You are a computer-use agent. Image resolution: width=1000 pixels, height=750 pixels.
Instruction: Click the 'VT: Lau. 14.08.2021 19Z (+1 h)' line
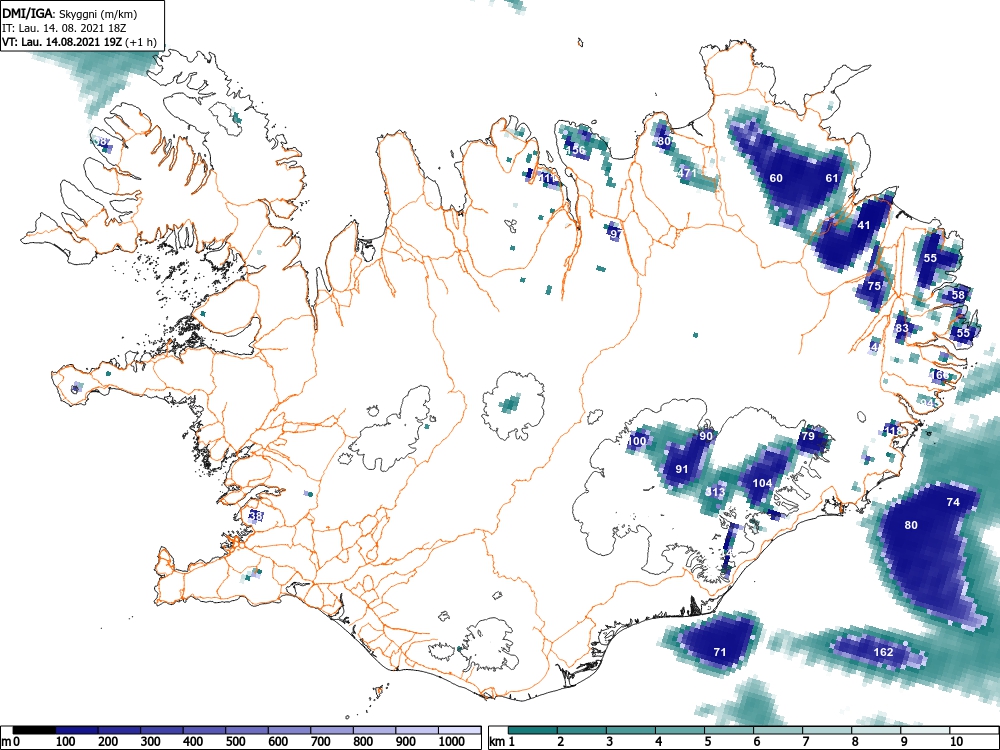[x=79, y=42]
